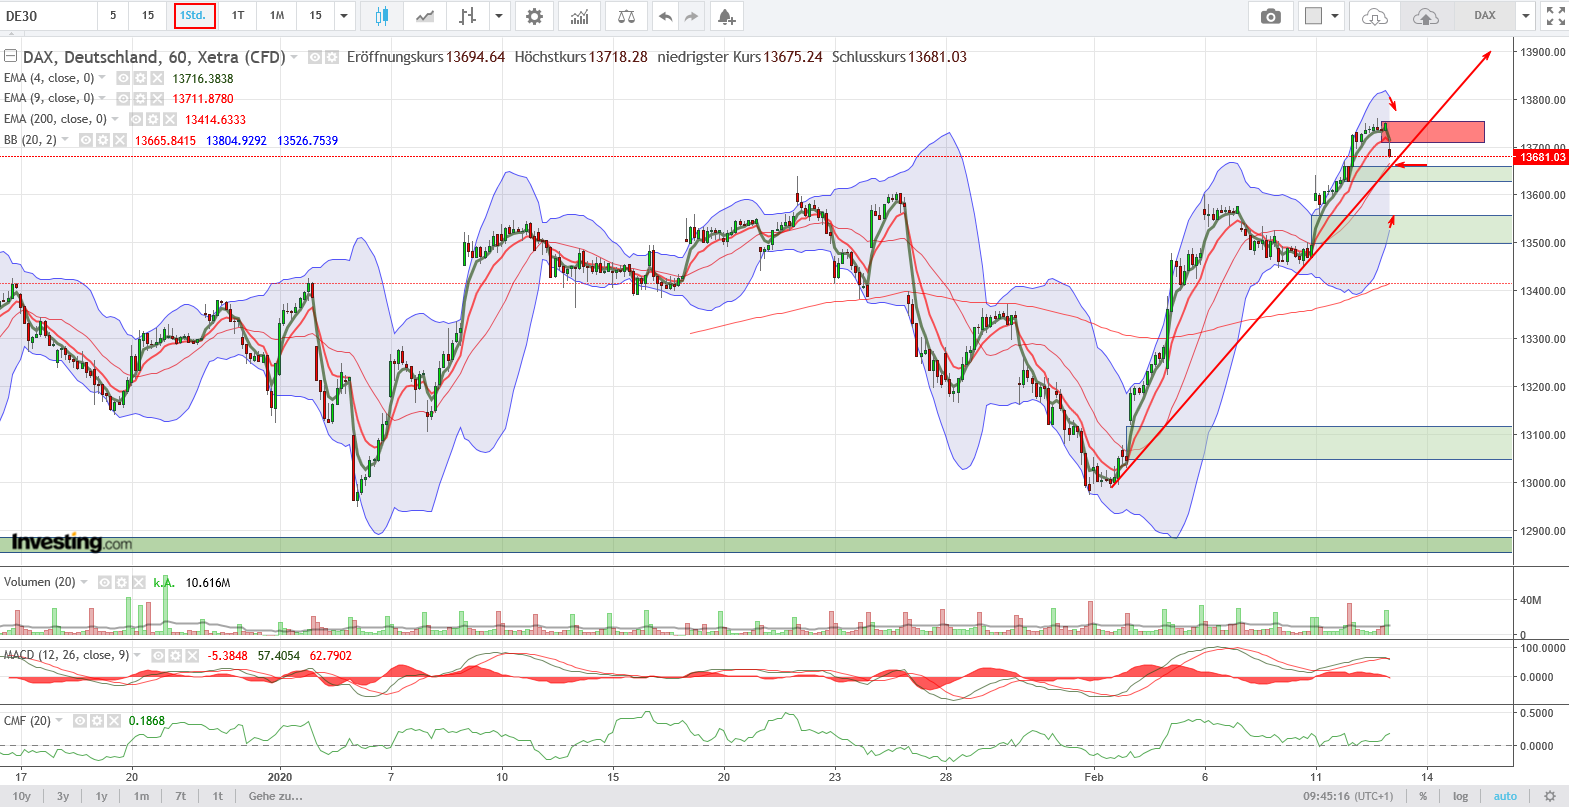Open chart properties gear at bottom right

[x=1550, y=796]
